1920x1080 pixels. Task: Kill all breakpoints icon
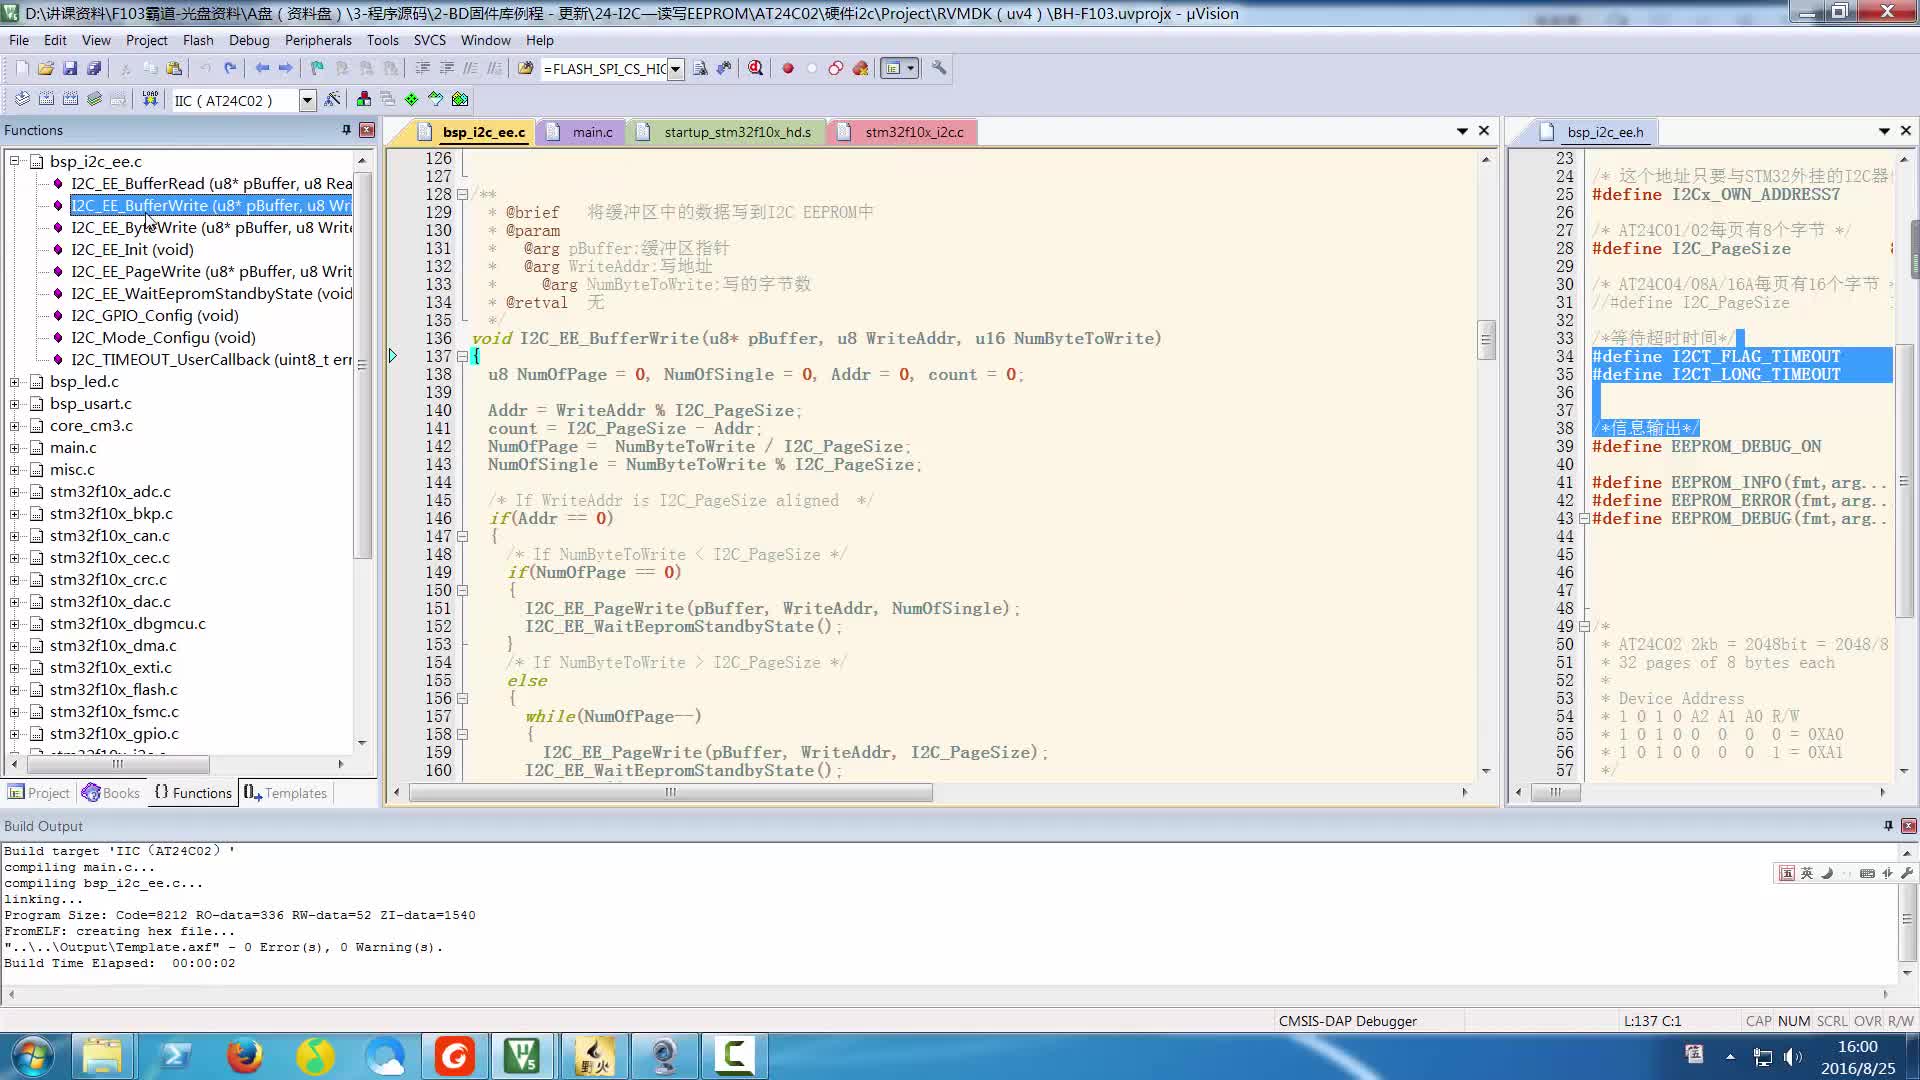[x=860, y=68]
